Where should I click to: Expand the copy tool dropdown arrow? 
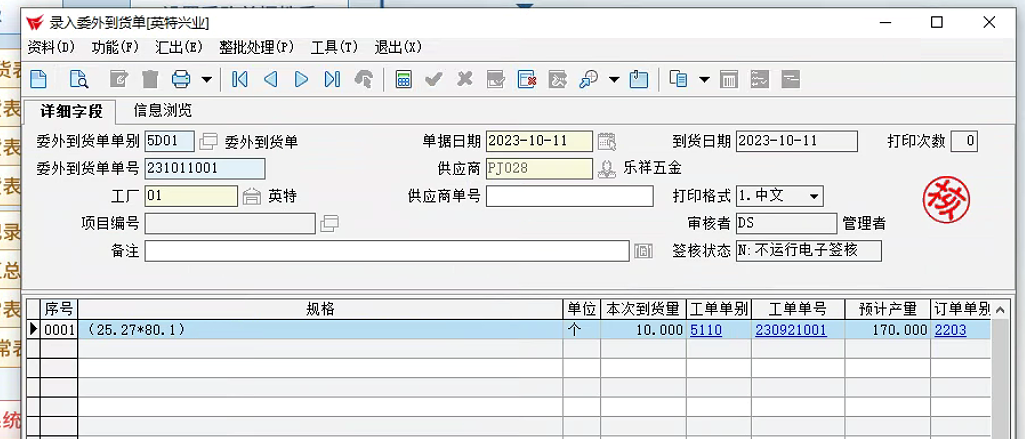(704, 79)
